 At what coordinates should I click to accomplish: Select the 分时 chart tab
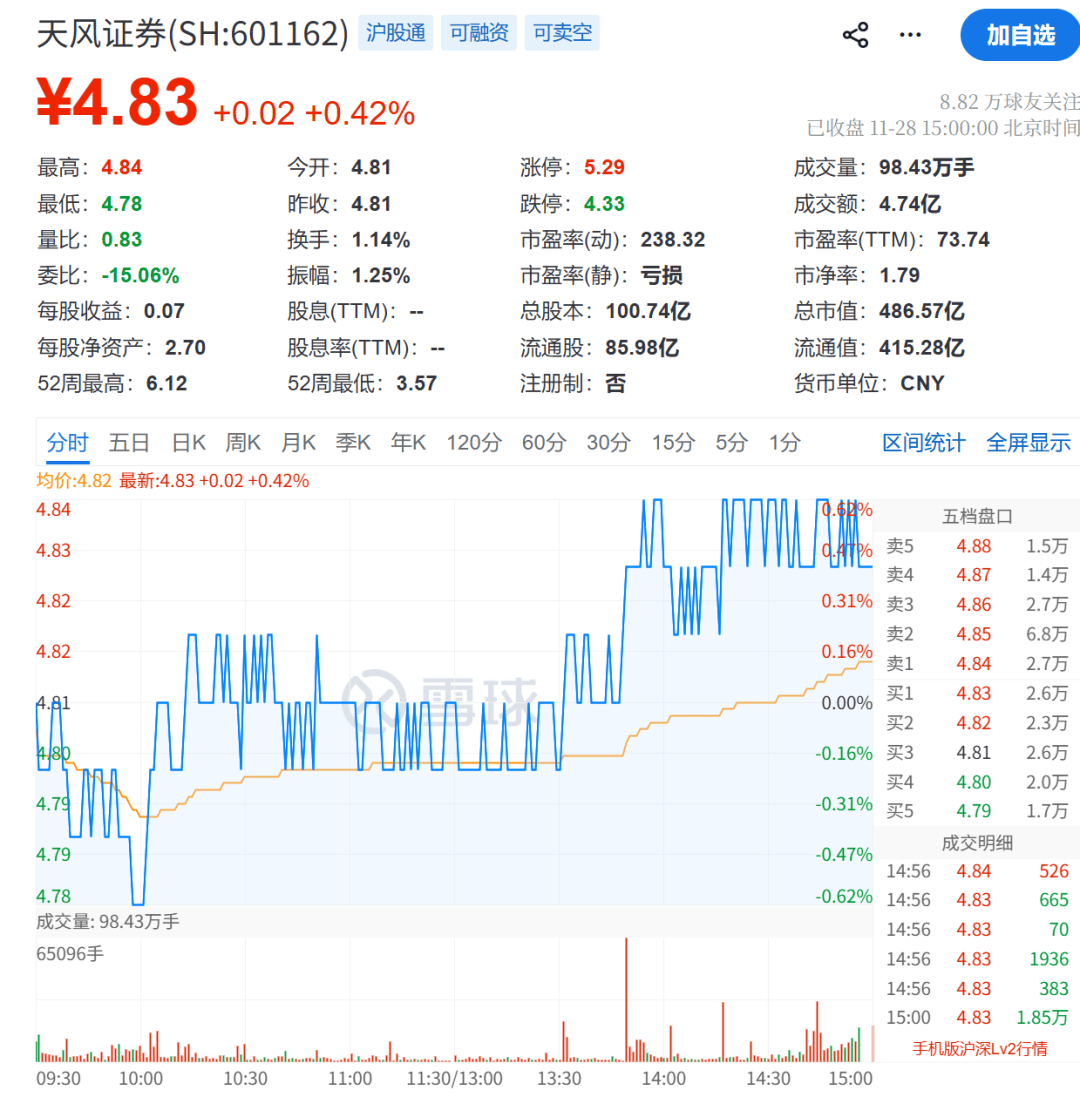pos(66,442)
